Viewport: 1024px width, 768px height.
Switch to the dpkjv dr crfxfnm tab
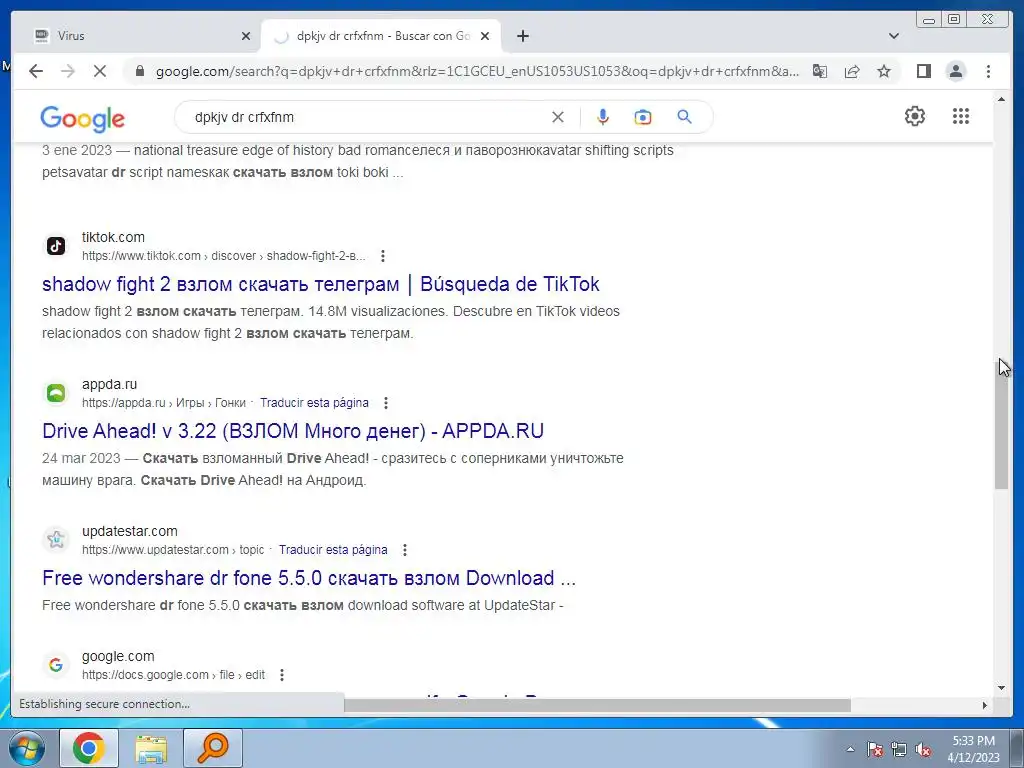pos(381,36)
